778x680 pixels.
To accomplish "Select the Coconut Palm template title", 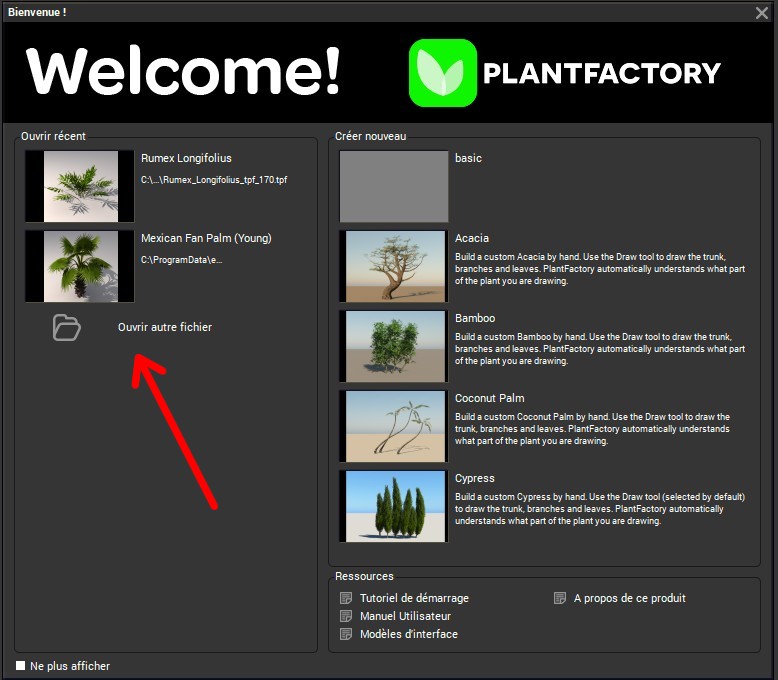I will 490,398.
